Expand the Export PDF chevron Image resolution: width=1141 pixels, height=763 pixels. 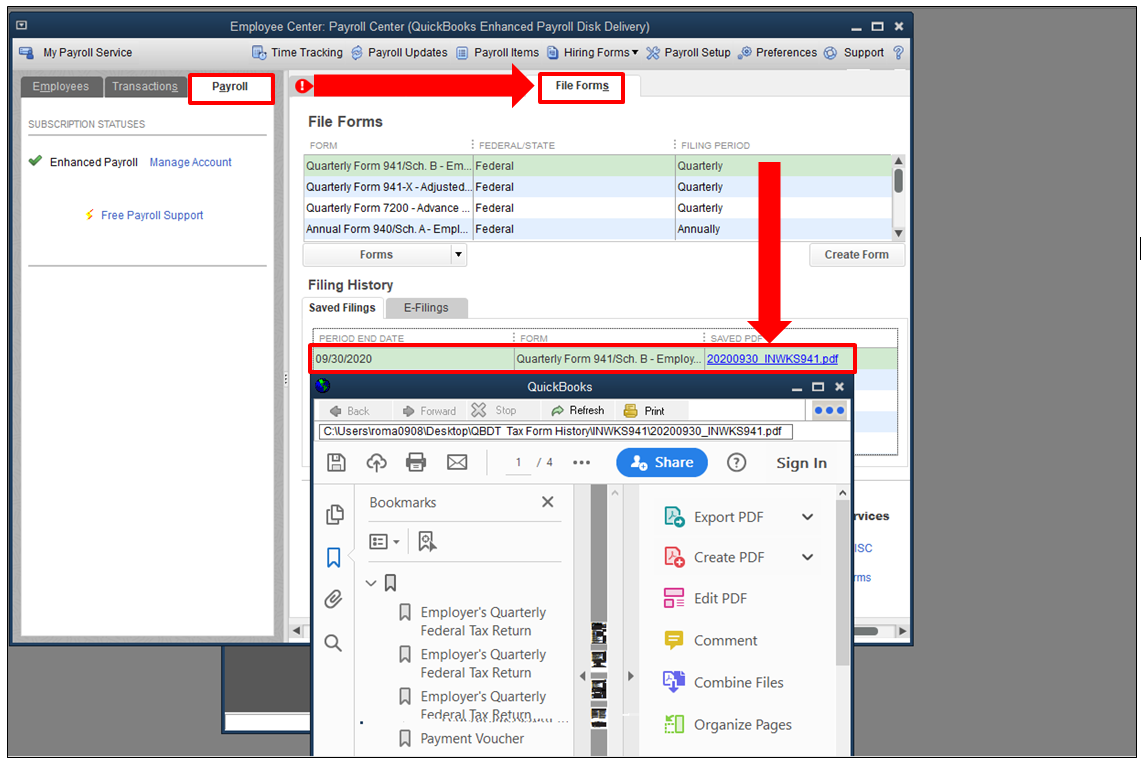pyautogui.click(x=808, y=517)
